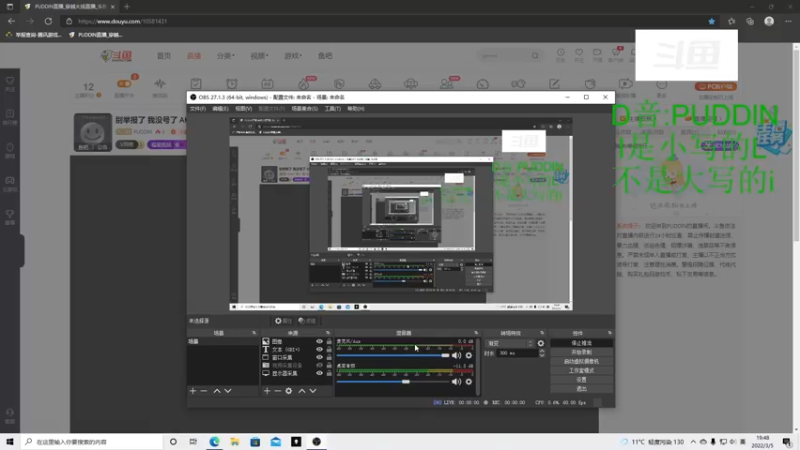The image size is (800, 450).
Task: Open File Explorer from the taskbar
Action: 235,442
